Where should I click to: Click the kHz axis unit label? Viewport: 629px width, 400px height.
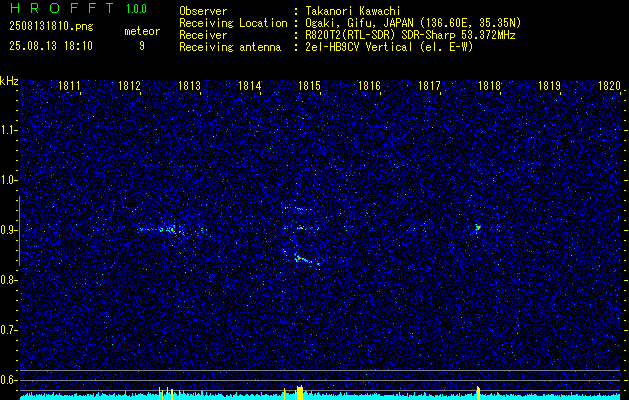[10, 81]
